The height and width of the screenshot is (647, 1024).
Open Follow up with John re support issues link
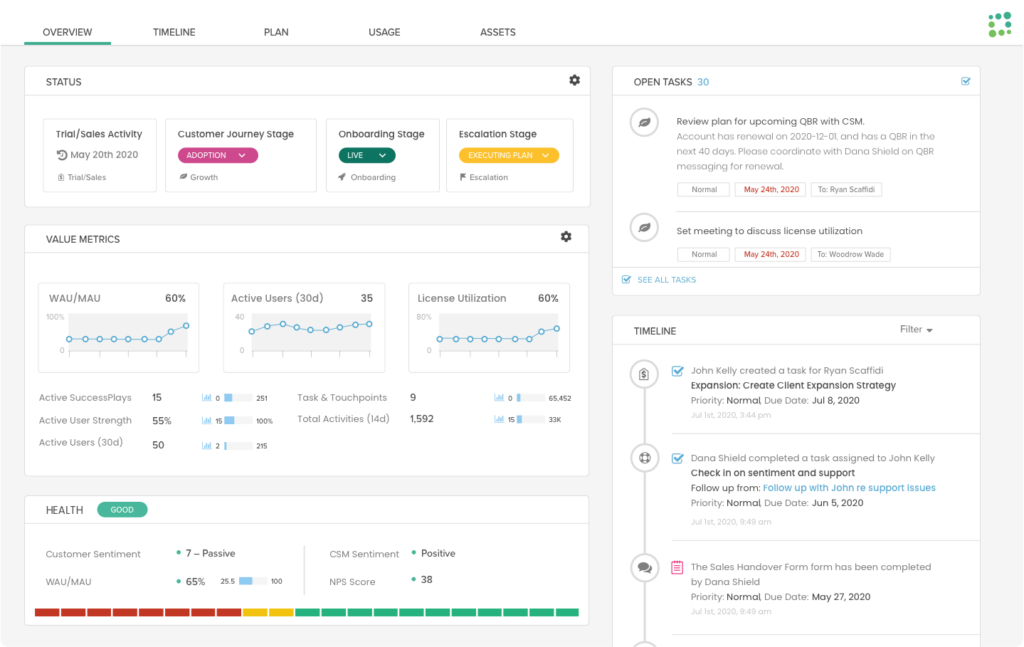(x=849, y=488)
